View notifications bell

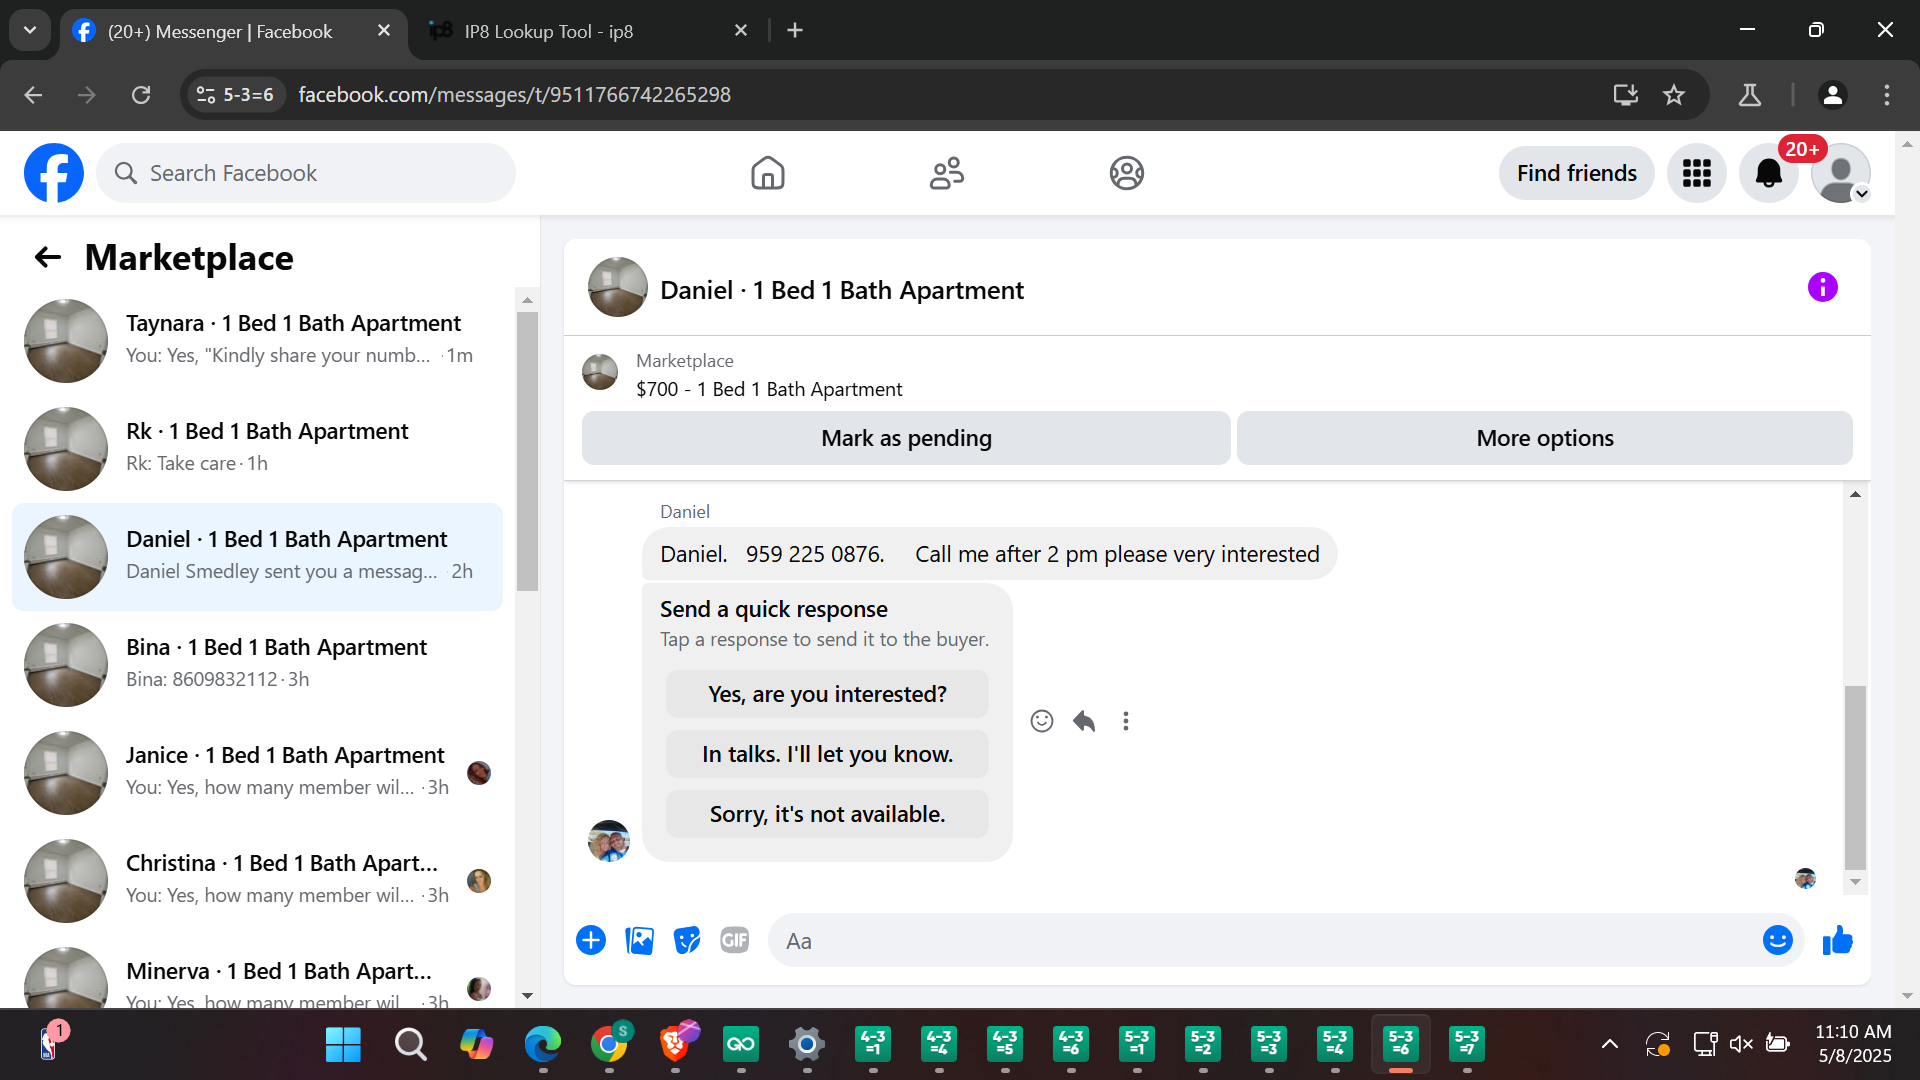(1768, 173)
